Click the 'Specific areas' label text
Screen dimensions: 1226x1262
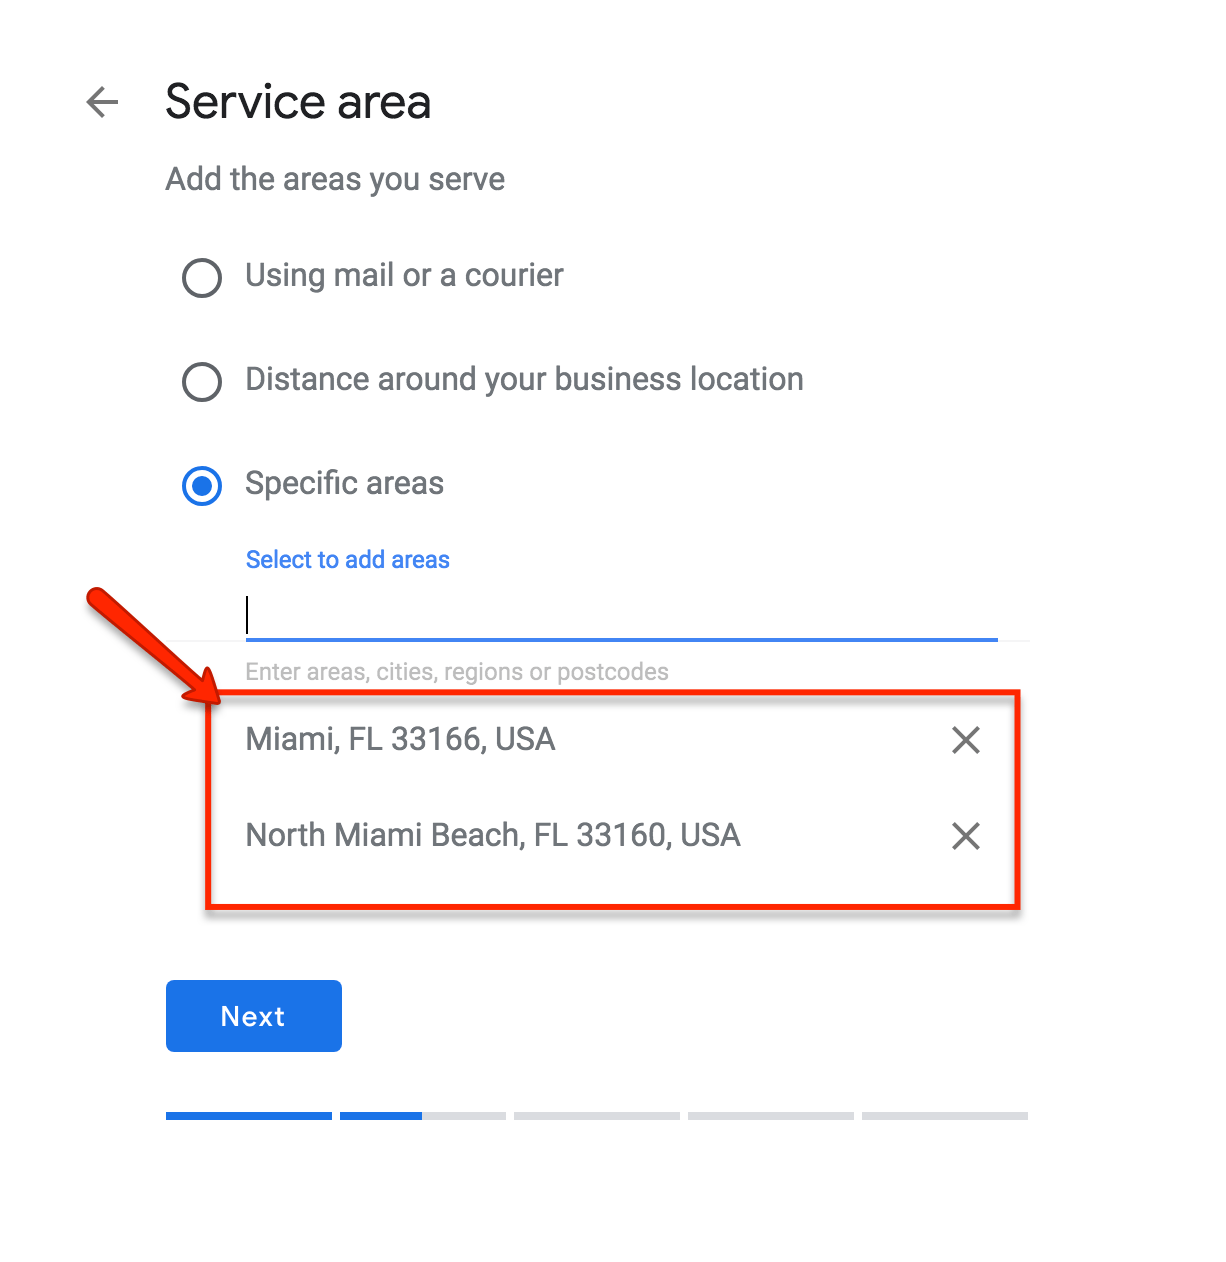[344, 483]
